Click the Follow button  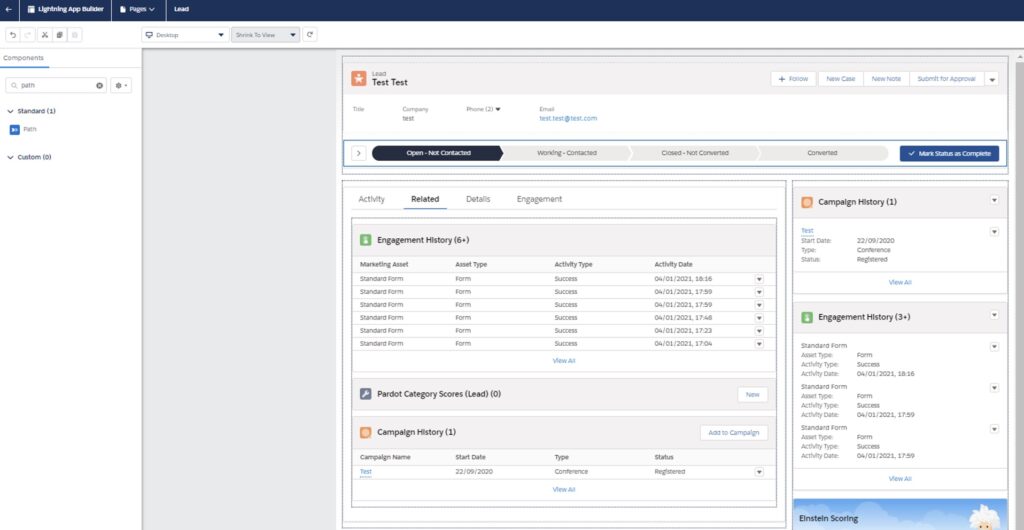click(x=793, y=79)
